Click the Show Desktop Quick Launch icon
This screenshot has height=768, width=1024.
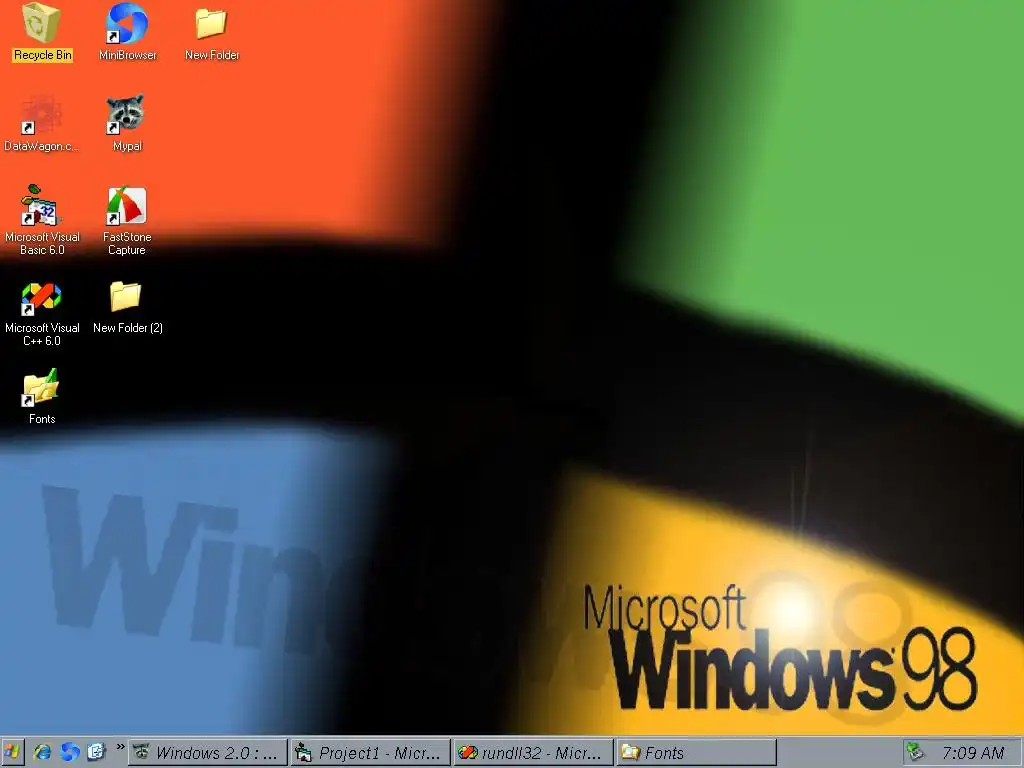97,752
